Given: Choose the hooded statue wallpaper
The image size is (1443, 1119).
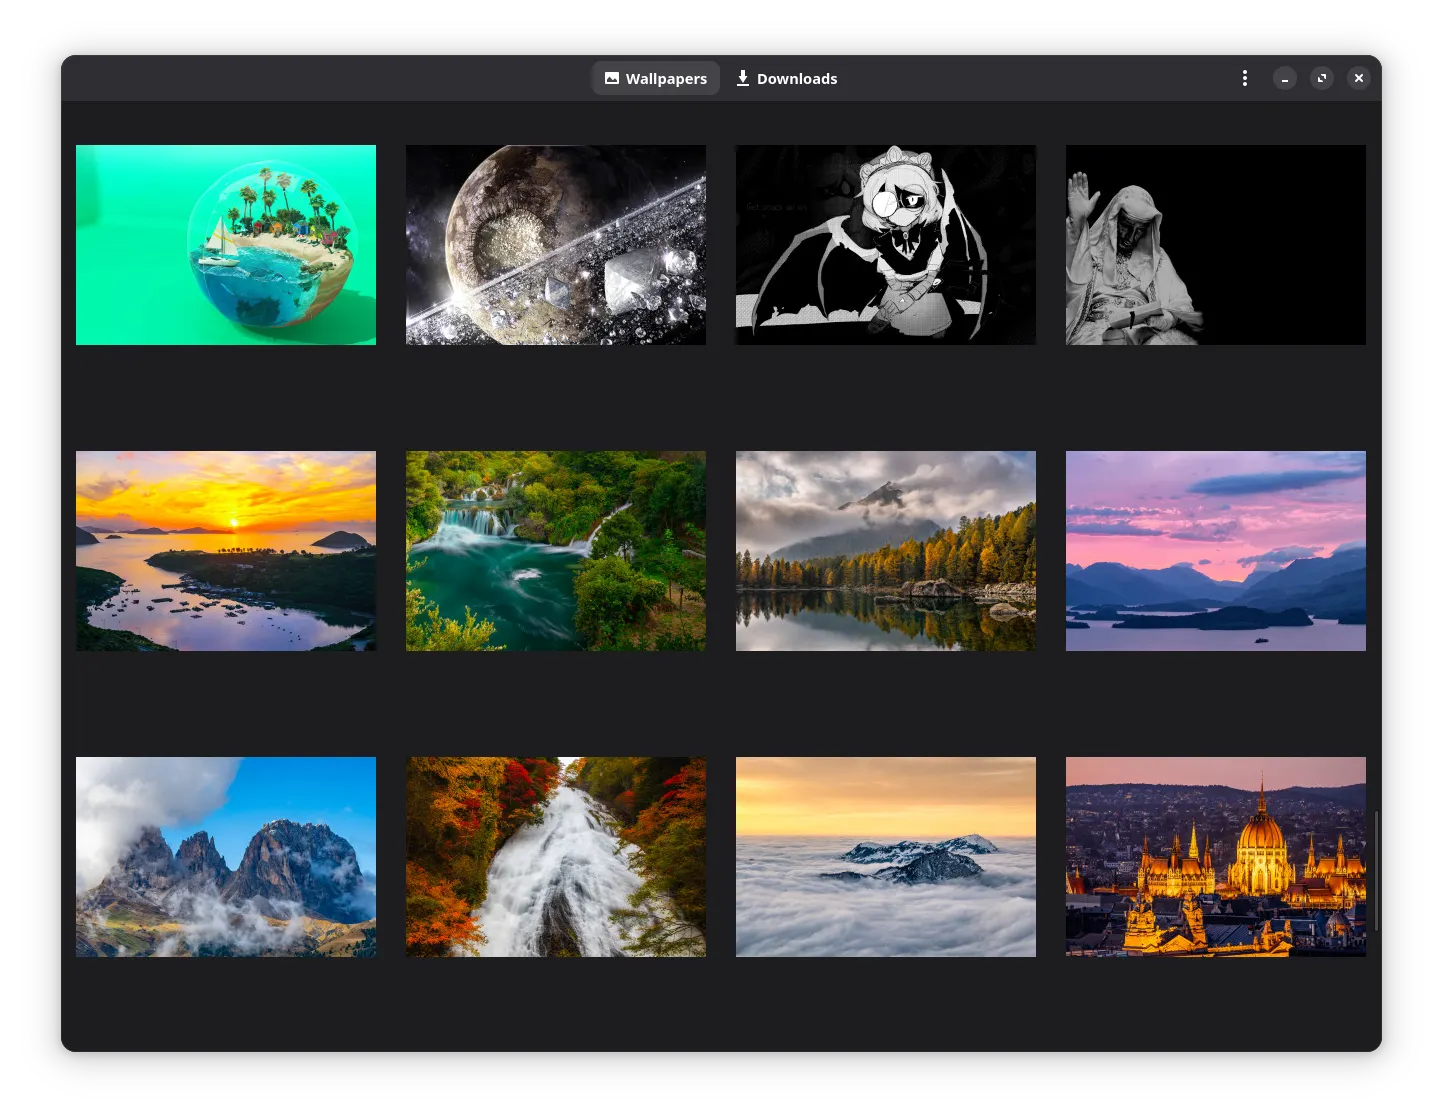Looking at the screenshot, I should click(x=1216, y=245).
